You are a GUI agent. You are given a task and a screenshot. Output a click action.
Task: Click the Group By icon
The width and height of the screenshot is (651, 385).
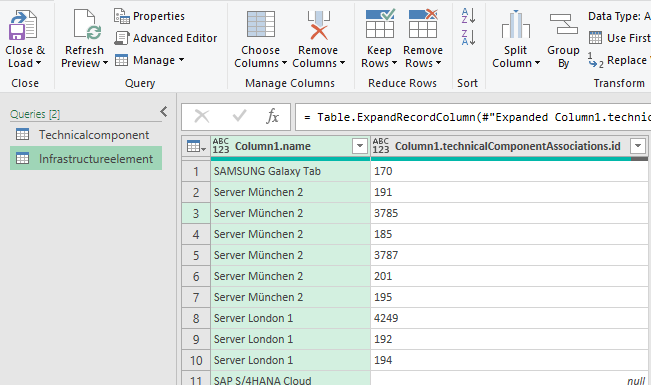563,24
